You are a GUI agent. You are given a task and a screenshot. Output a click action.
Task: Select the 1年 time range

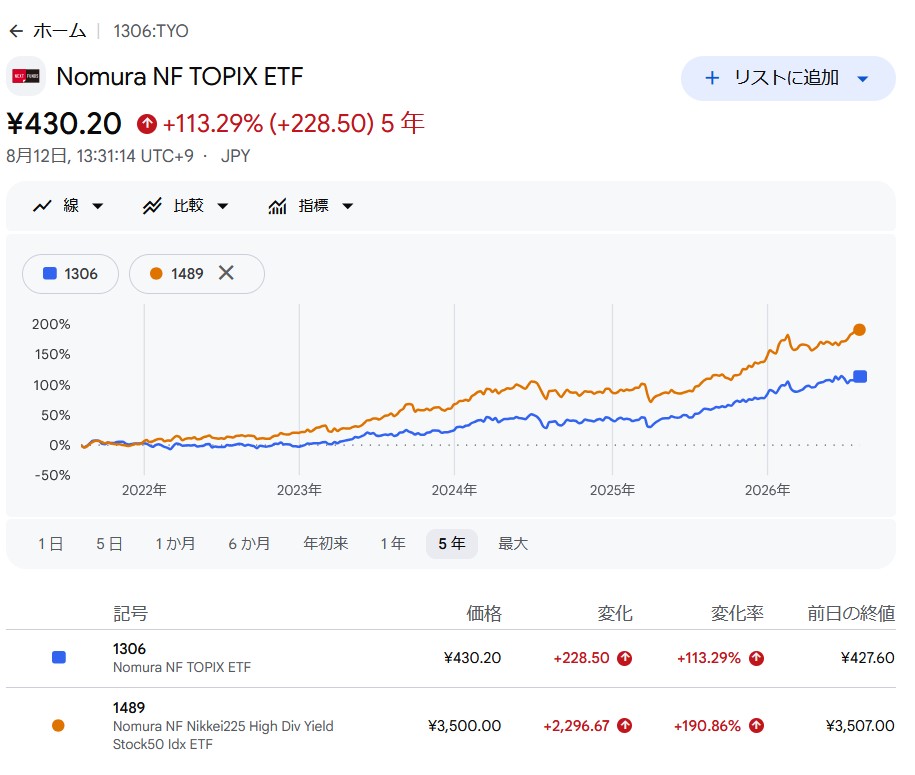pyautogui.click(x=393, y=544)
